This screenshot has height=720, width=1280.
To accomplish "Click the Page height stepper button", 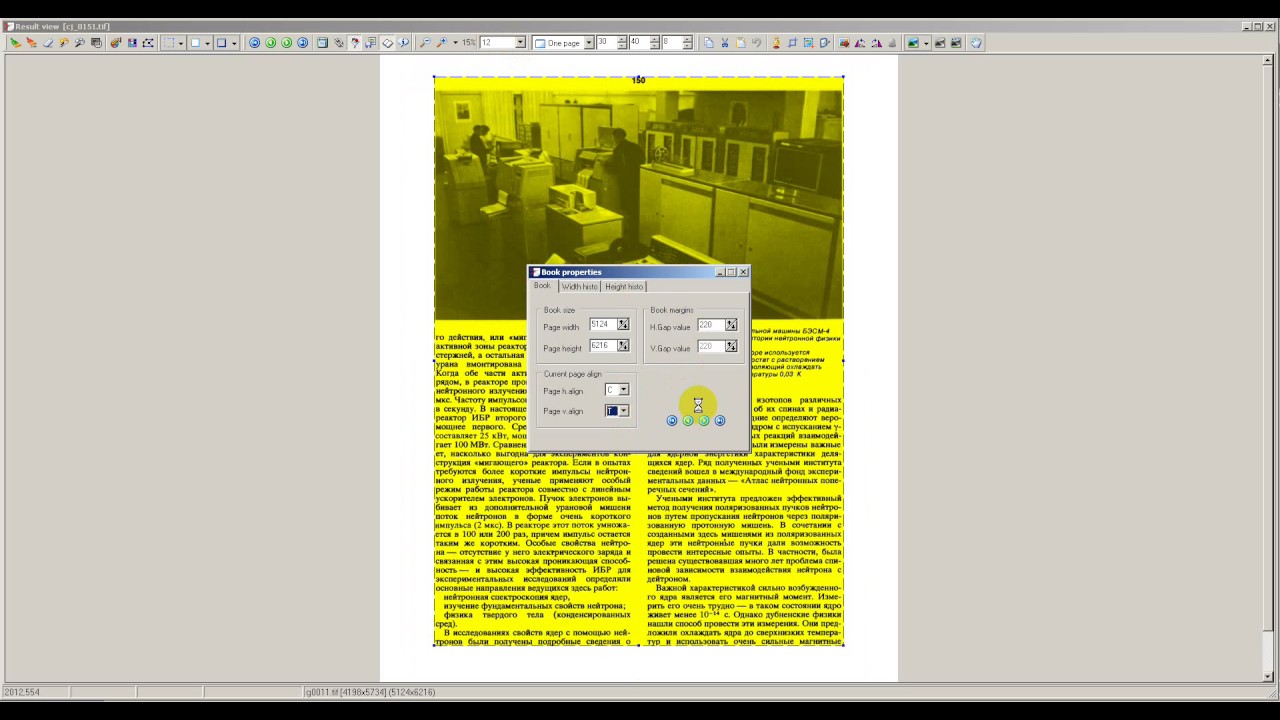I will tap(623, 346).
